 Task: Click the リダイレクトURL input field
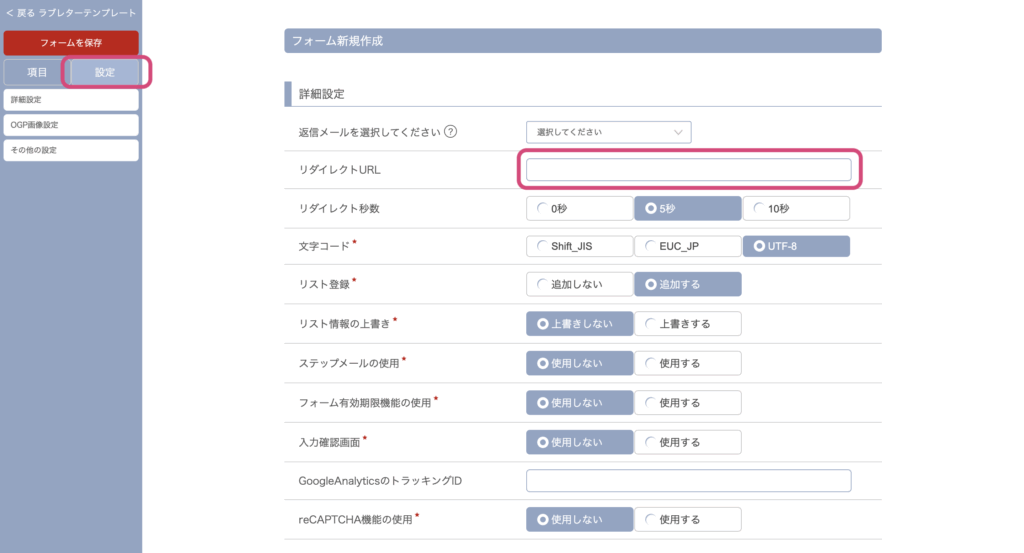tap(688, 170)
